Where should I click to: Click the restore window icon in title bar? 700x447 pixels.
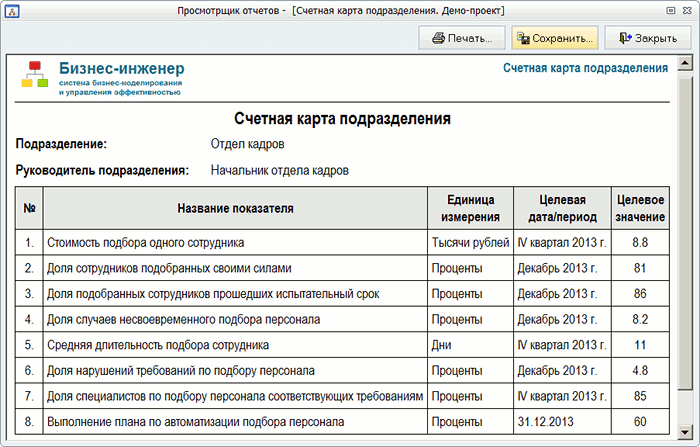coord(671,11)
